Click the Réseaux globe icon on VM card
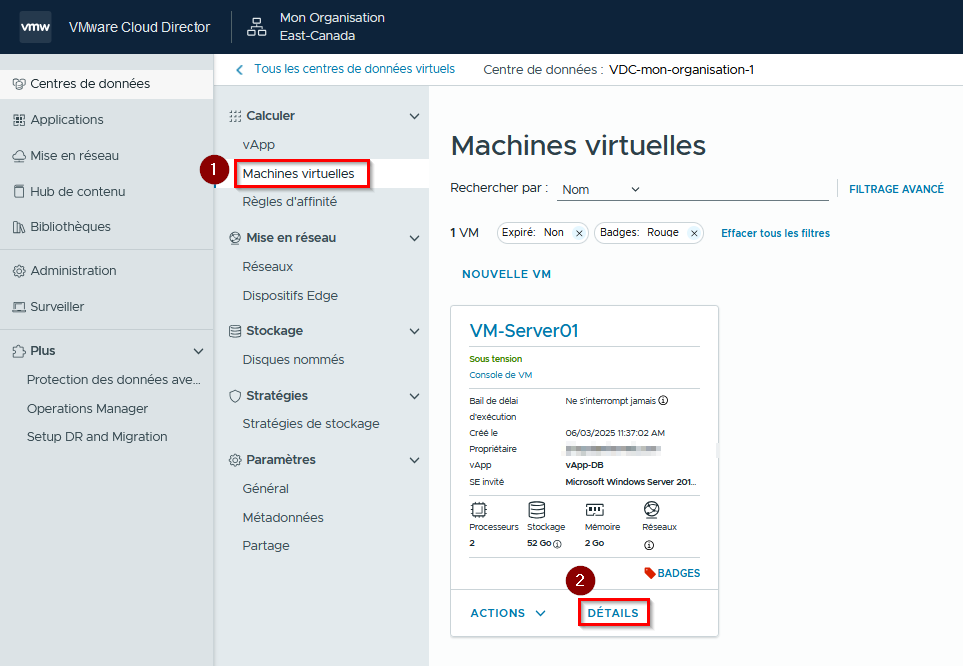This screenshot has height=666, width=963. (x=652, y=509)
